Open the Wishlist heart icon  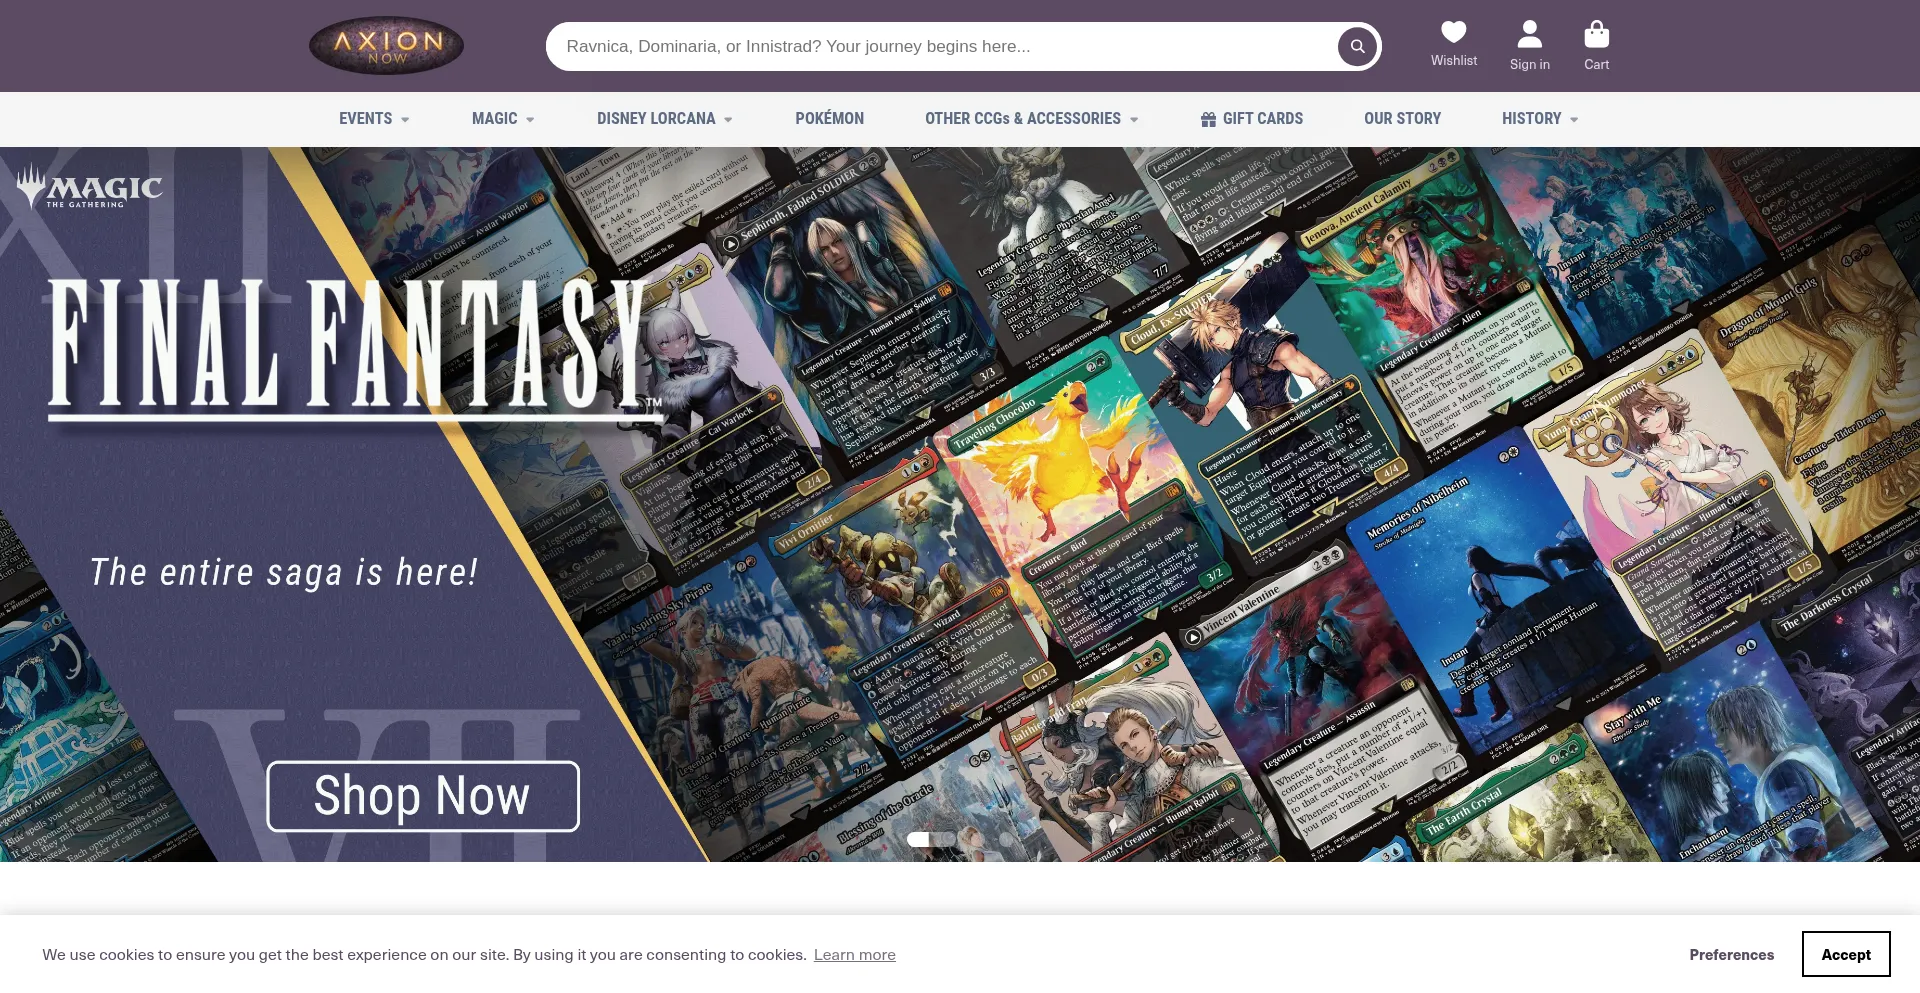coord(1453,33)
